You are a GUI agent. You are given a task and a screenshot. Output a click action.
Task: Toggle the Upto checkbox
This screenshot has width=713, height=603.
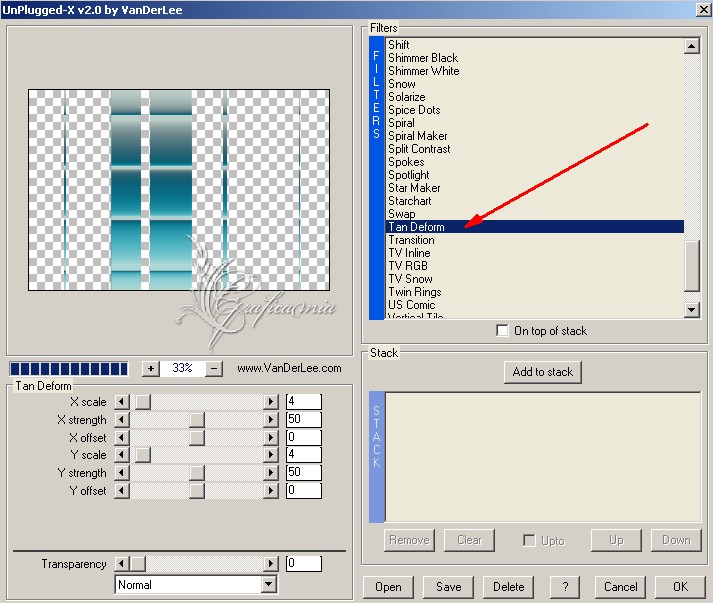[x=529, y=540]
